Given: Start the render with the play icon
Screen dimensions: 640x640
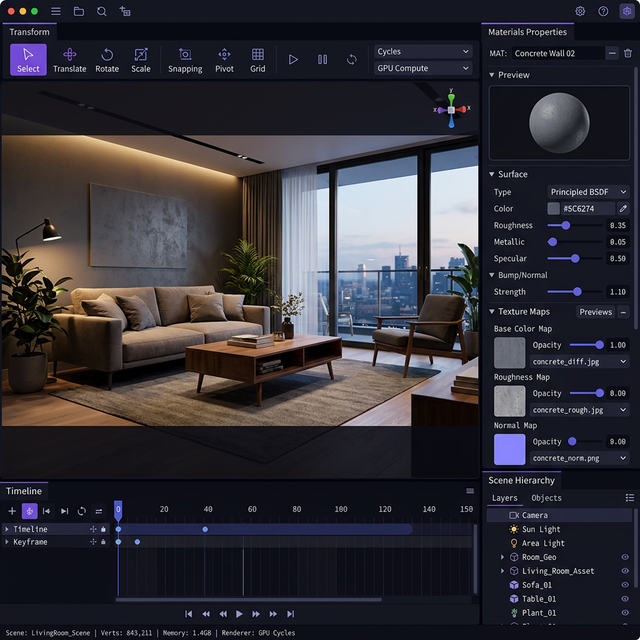Looking at the screenshot, I should pos(293,60).
